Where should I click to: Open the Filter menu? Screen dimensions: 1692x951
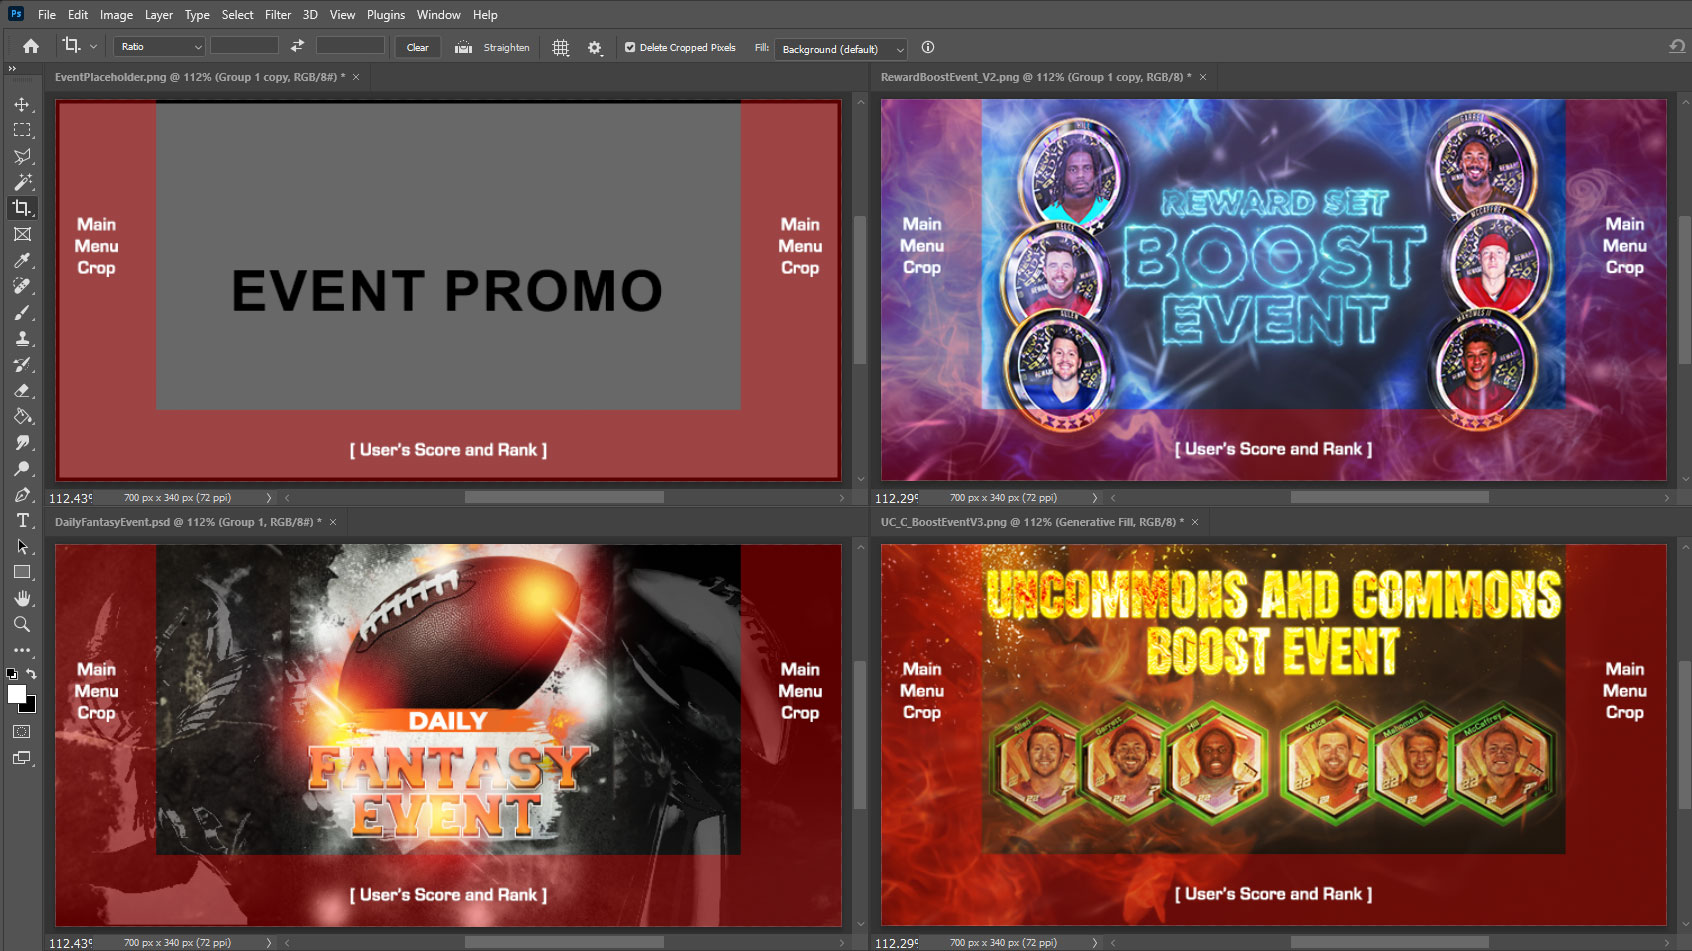click(x=278, y=15)
